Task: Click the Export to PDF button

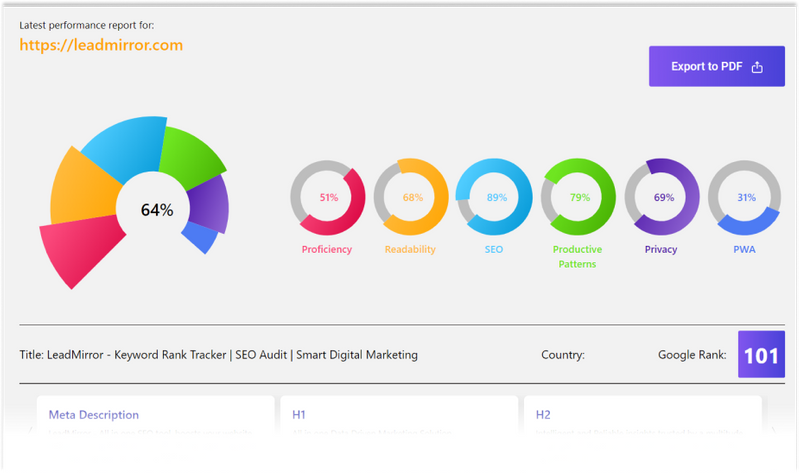Action: (x=716, y=67)
